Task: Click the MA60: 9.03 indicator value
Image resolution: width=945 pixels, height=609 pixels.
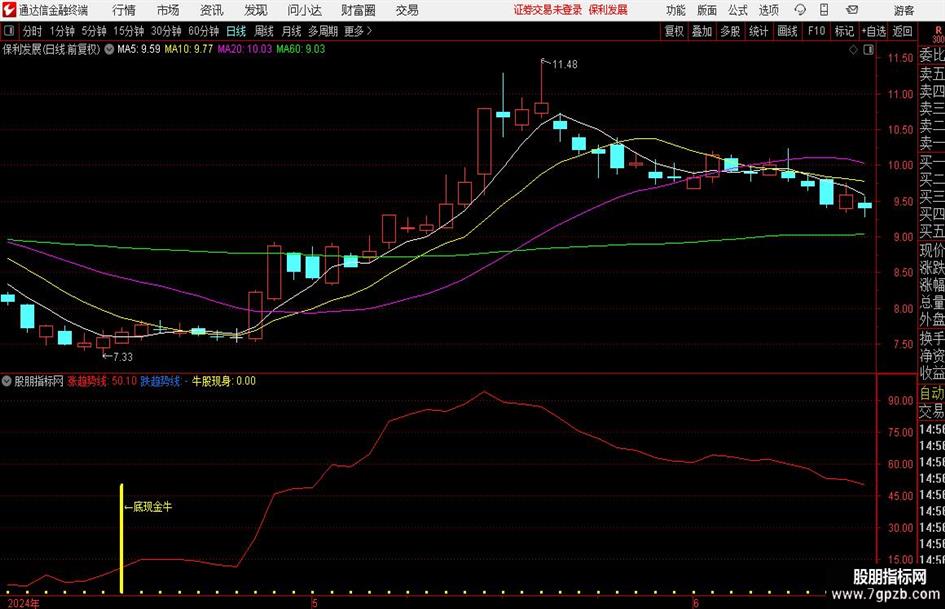Action: point(301,49)
